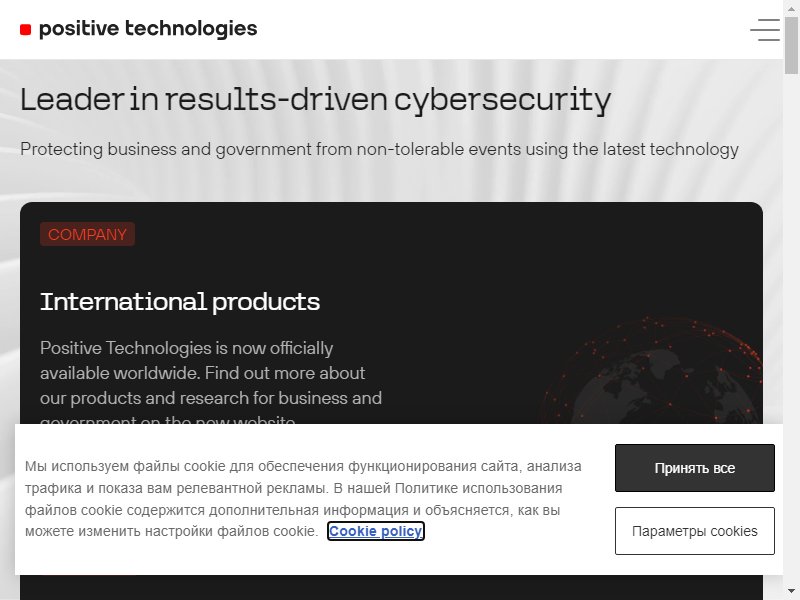Accept all cookies with Принять все
The height and width of the screenshot is (600, 800).
(694, 468)
